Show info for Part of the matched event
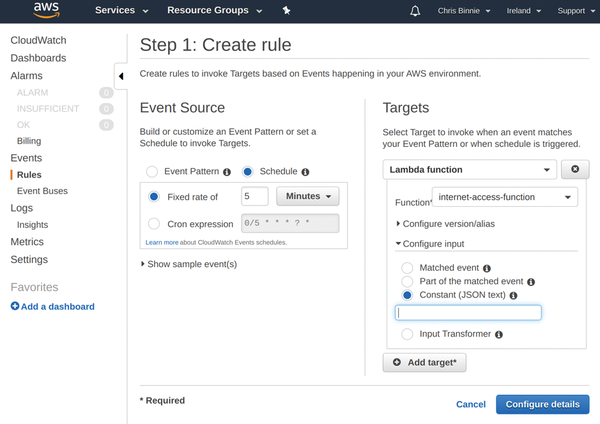This screenshot has width=600, height=424. [531, 282]
